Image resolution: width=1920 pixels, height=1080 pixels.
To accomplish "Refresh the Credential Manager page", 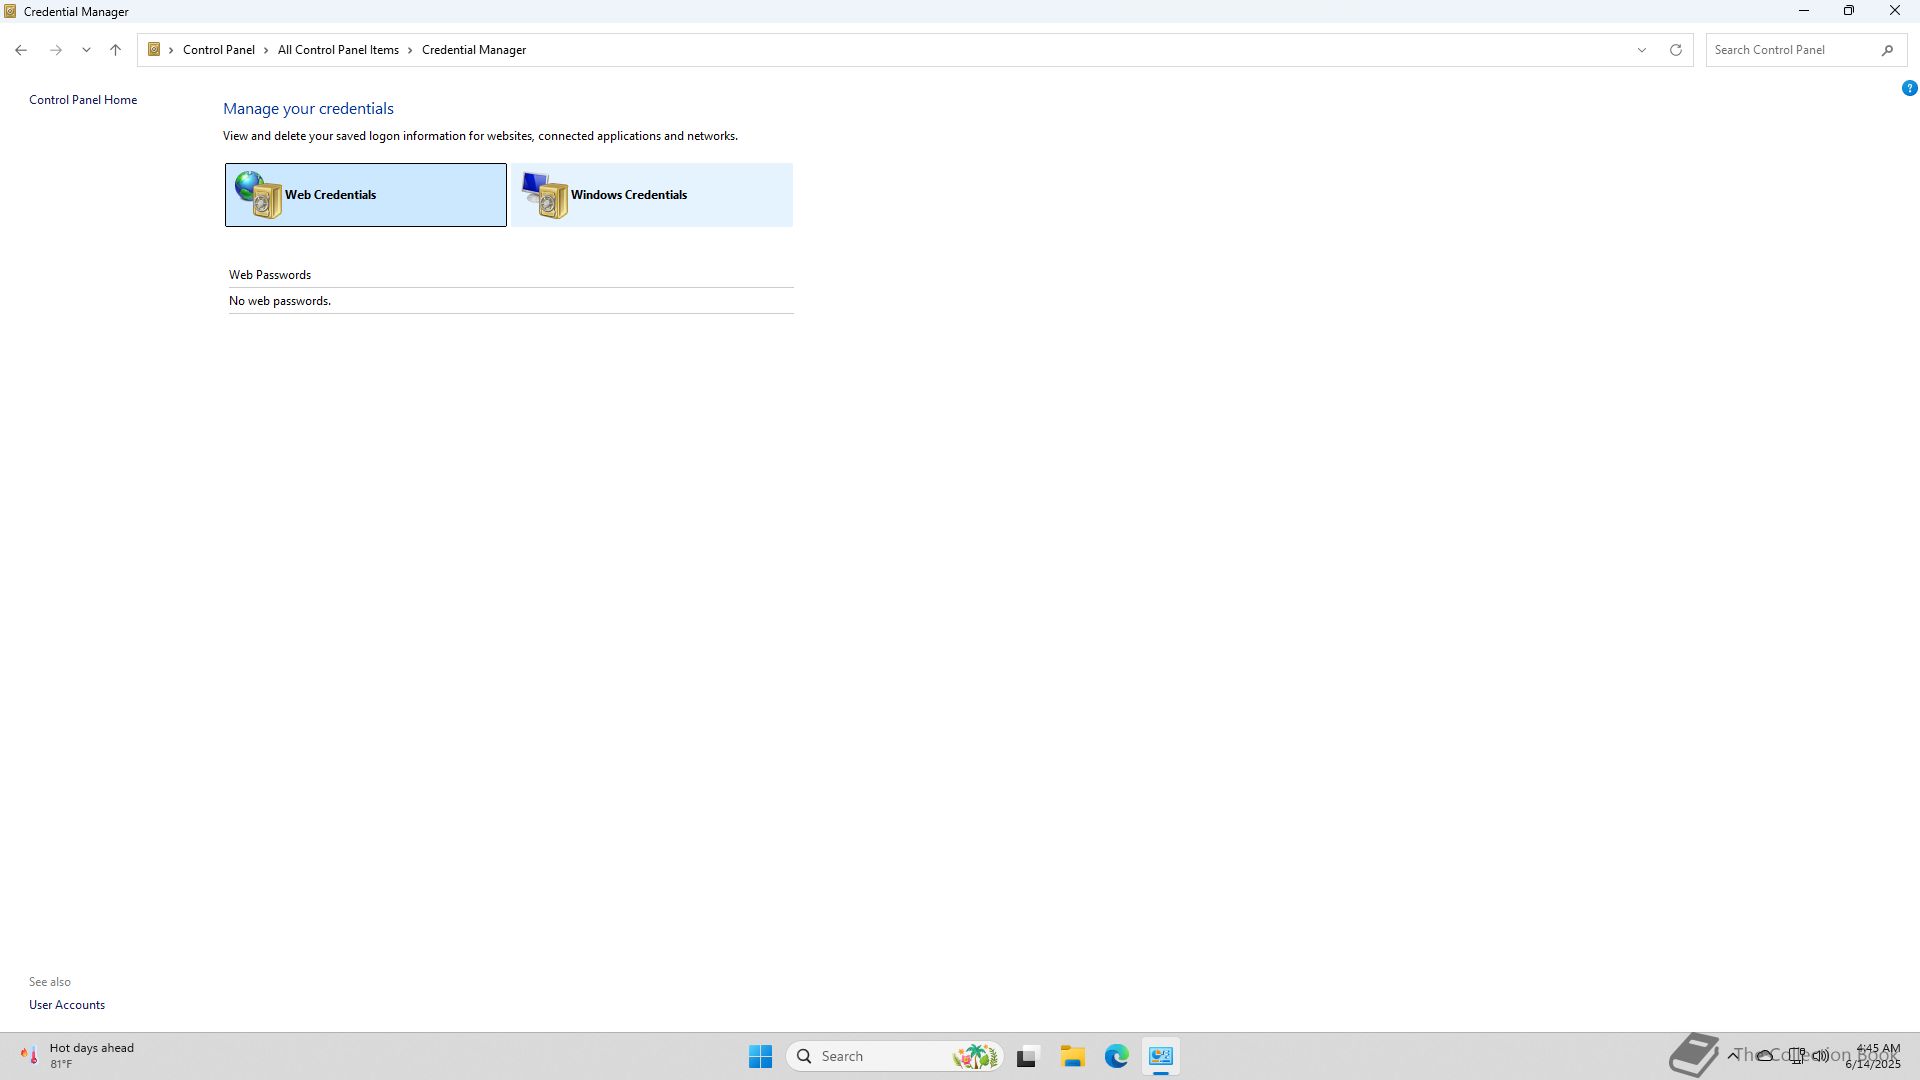I will [x=1676, y=50].
